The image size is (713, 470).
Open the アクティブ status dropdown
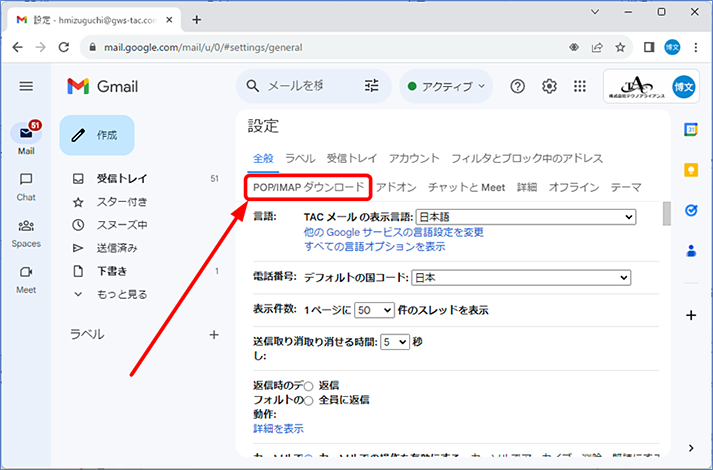[x=446, y=86]
